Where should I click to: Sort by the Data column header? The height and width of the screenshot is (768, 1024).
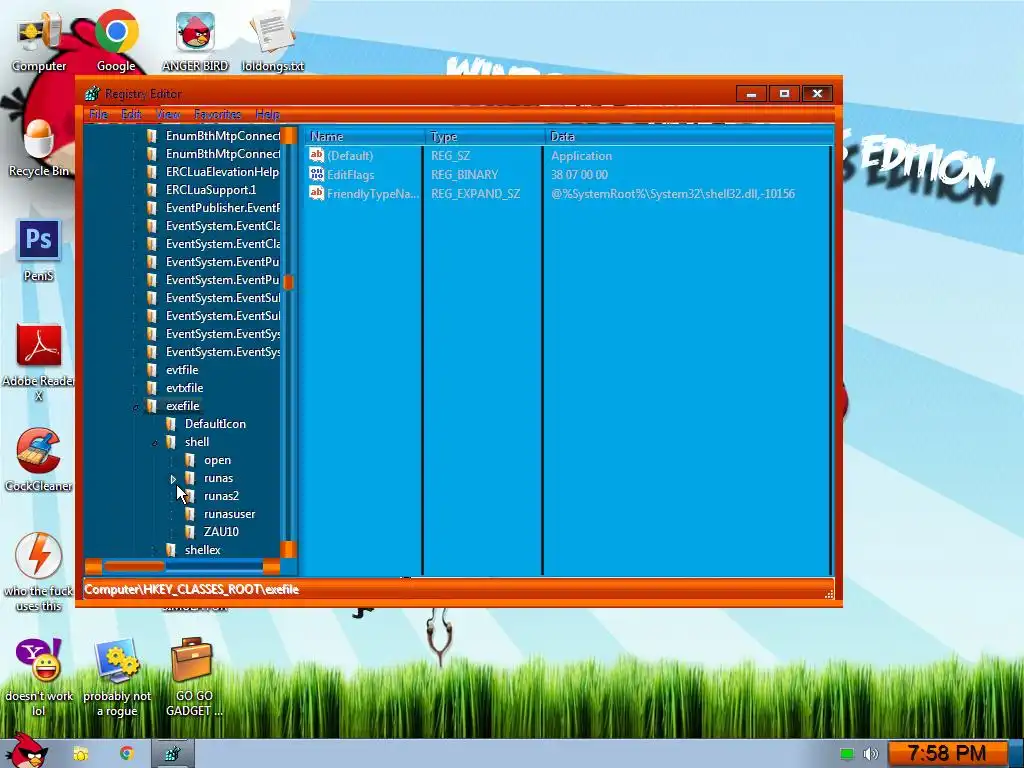(x=688, y=136)
